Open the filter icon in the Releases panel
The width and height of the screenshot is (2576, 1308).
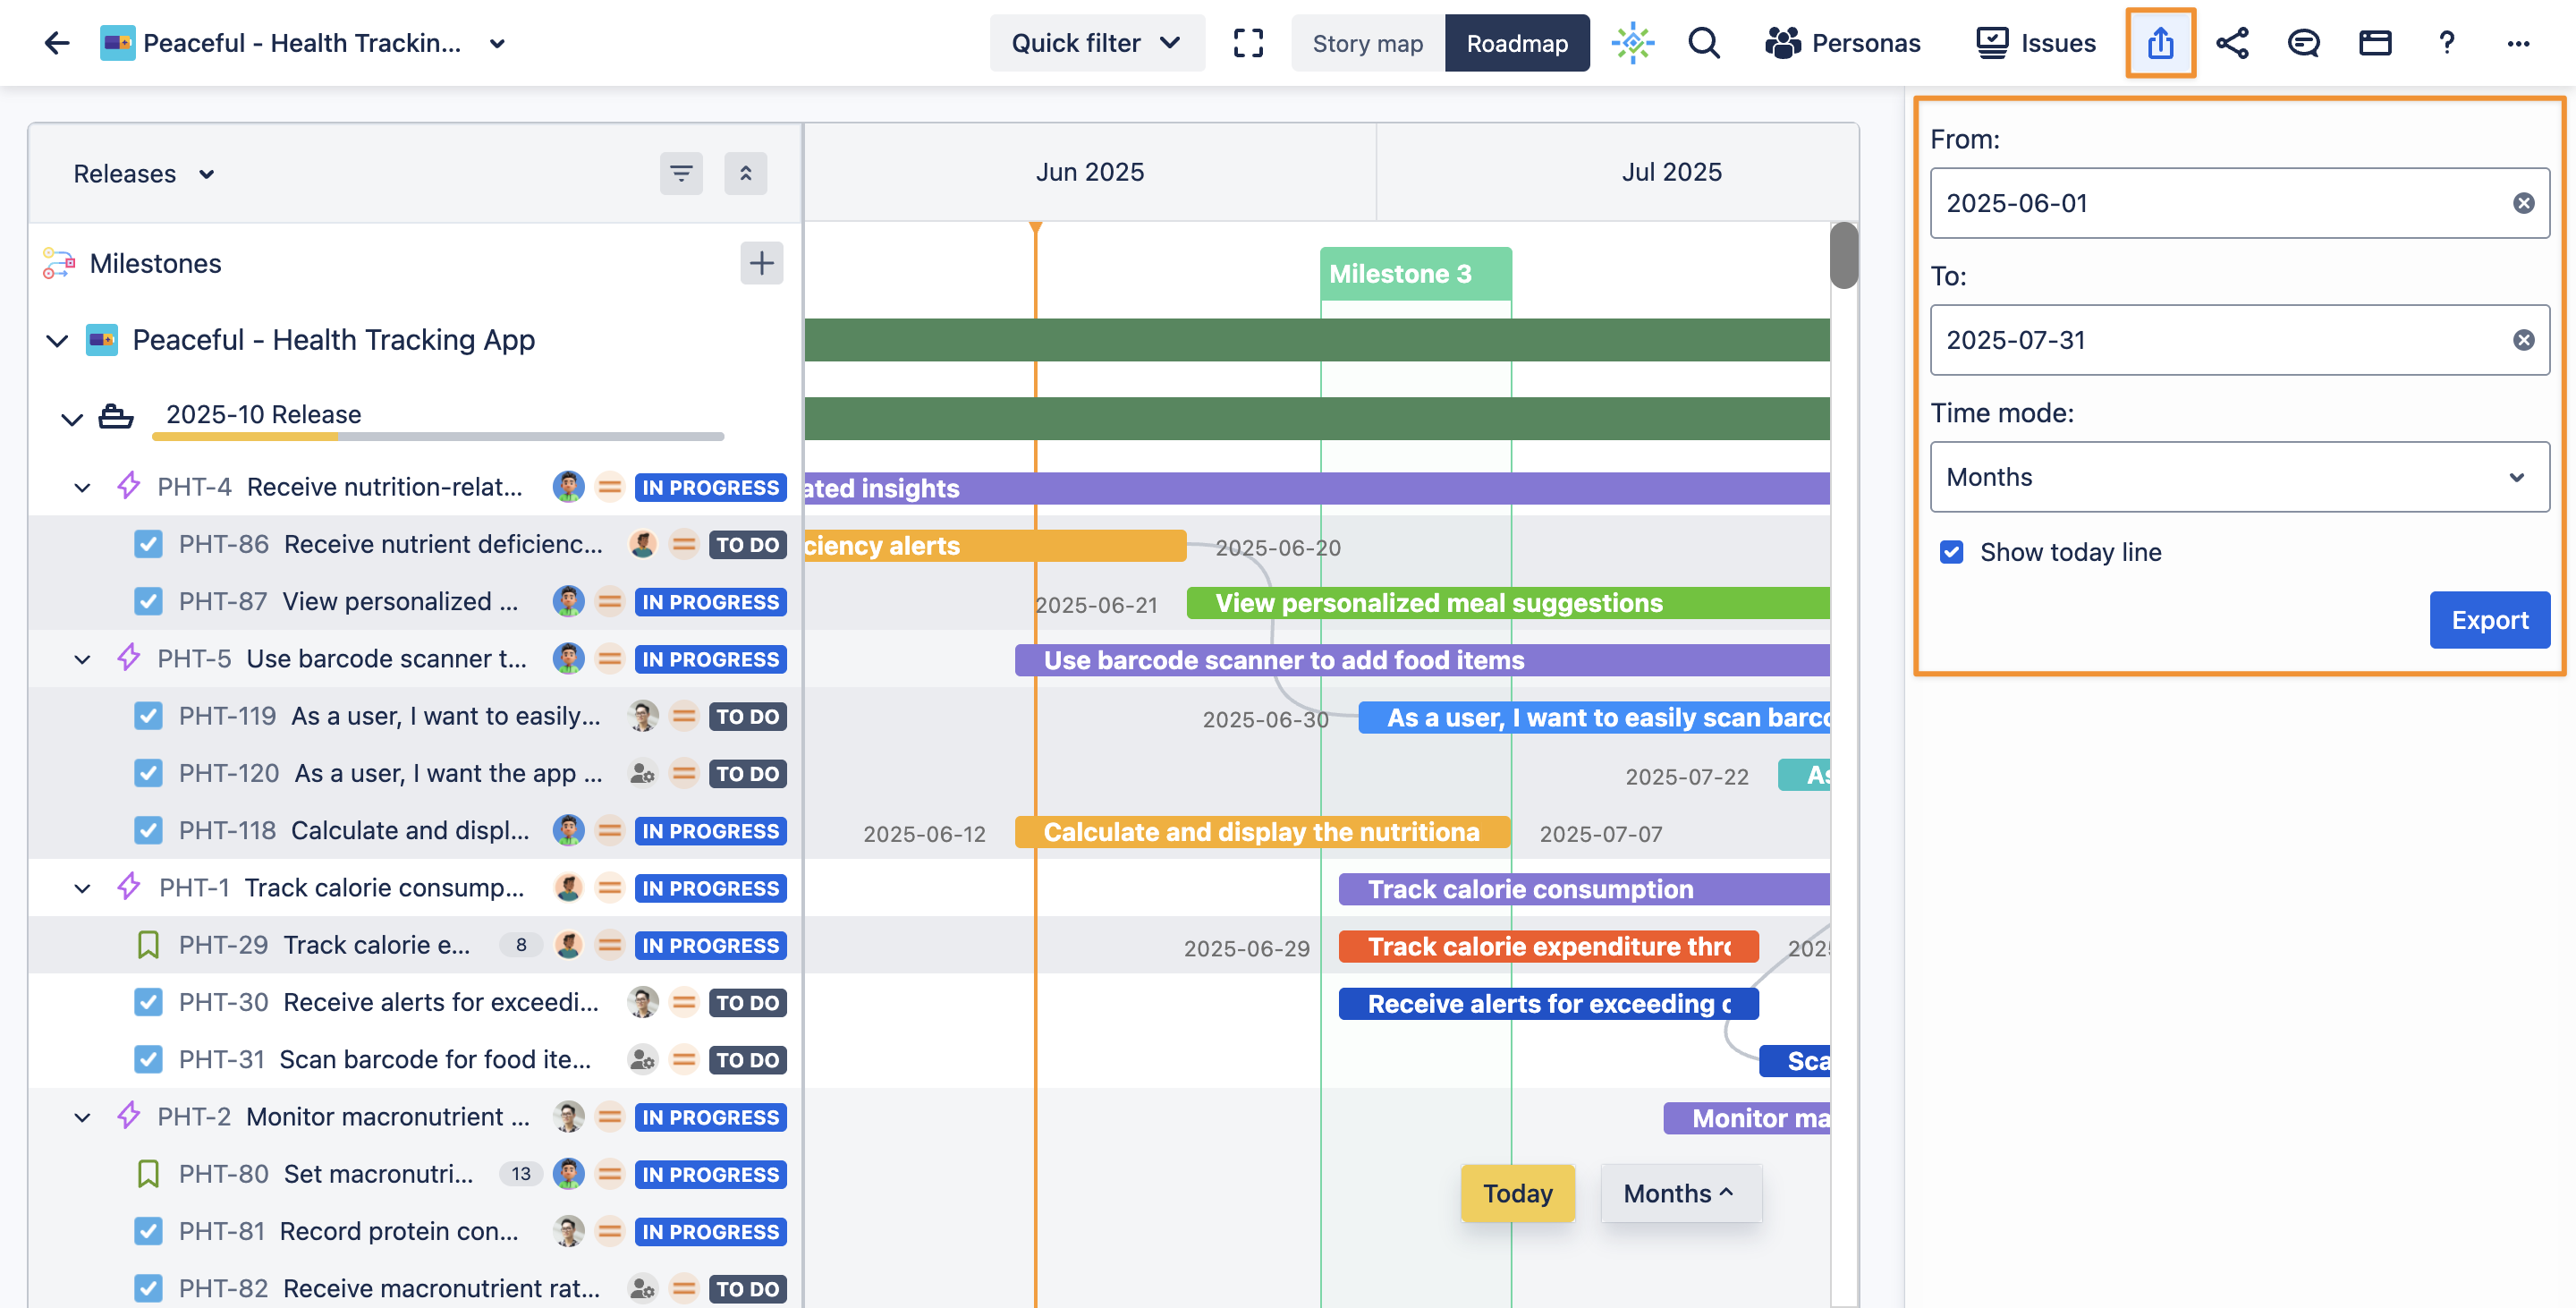point(681,173)
